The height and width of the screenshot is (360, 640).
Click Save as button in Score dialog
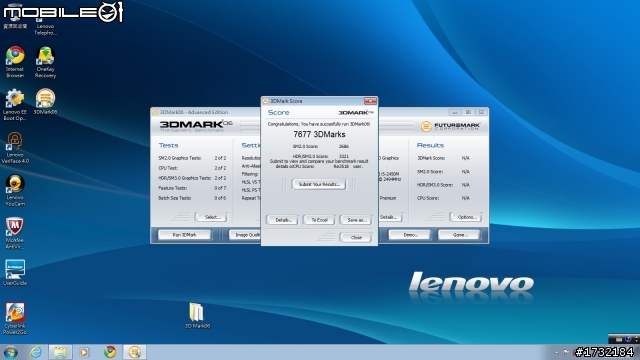356,220
